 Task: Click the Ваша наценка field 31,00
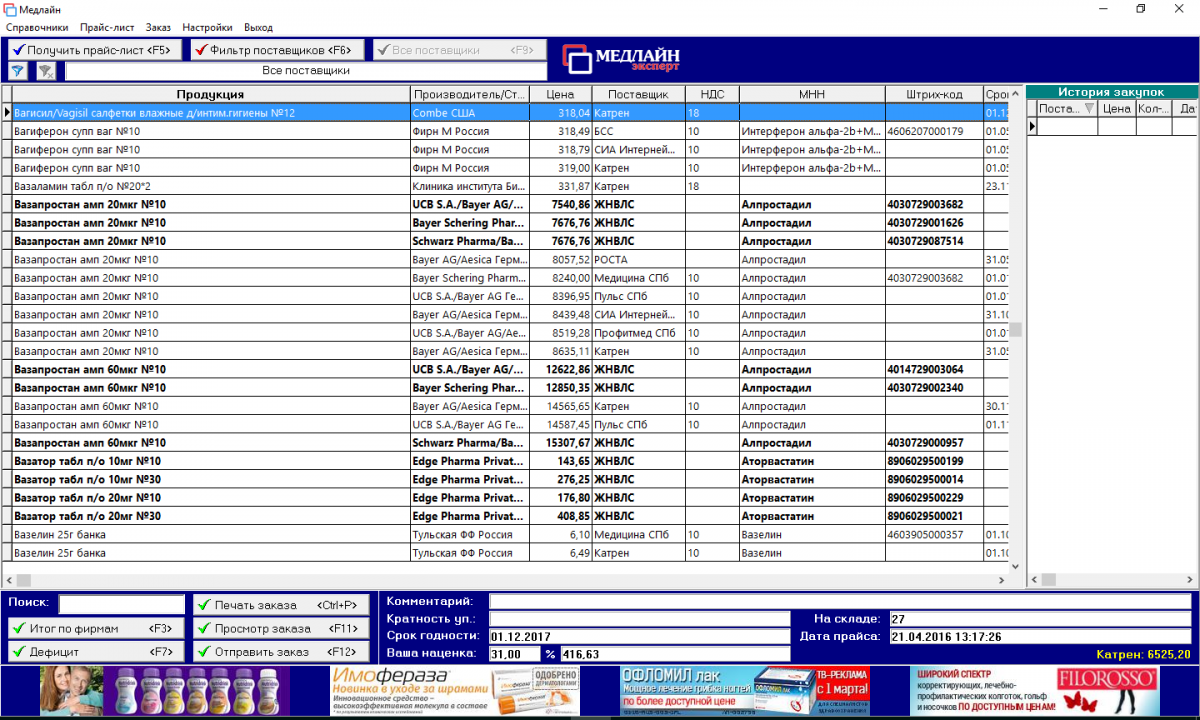coord(514,654)
